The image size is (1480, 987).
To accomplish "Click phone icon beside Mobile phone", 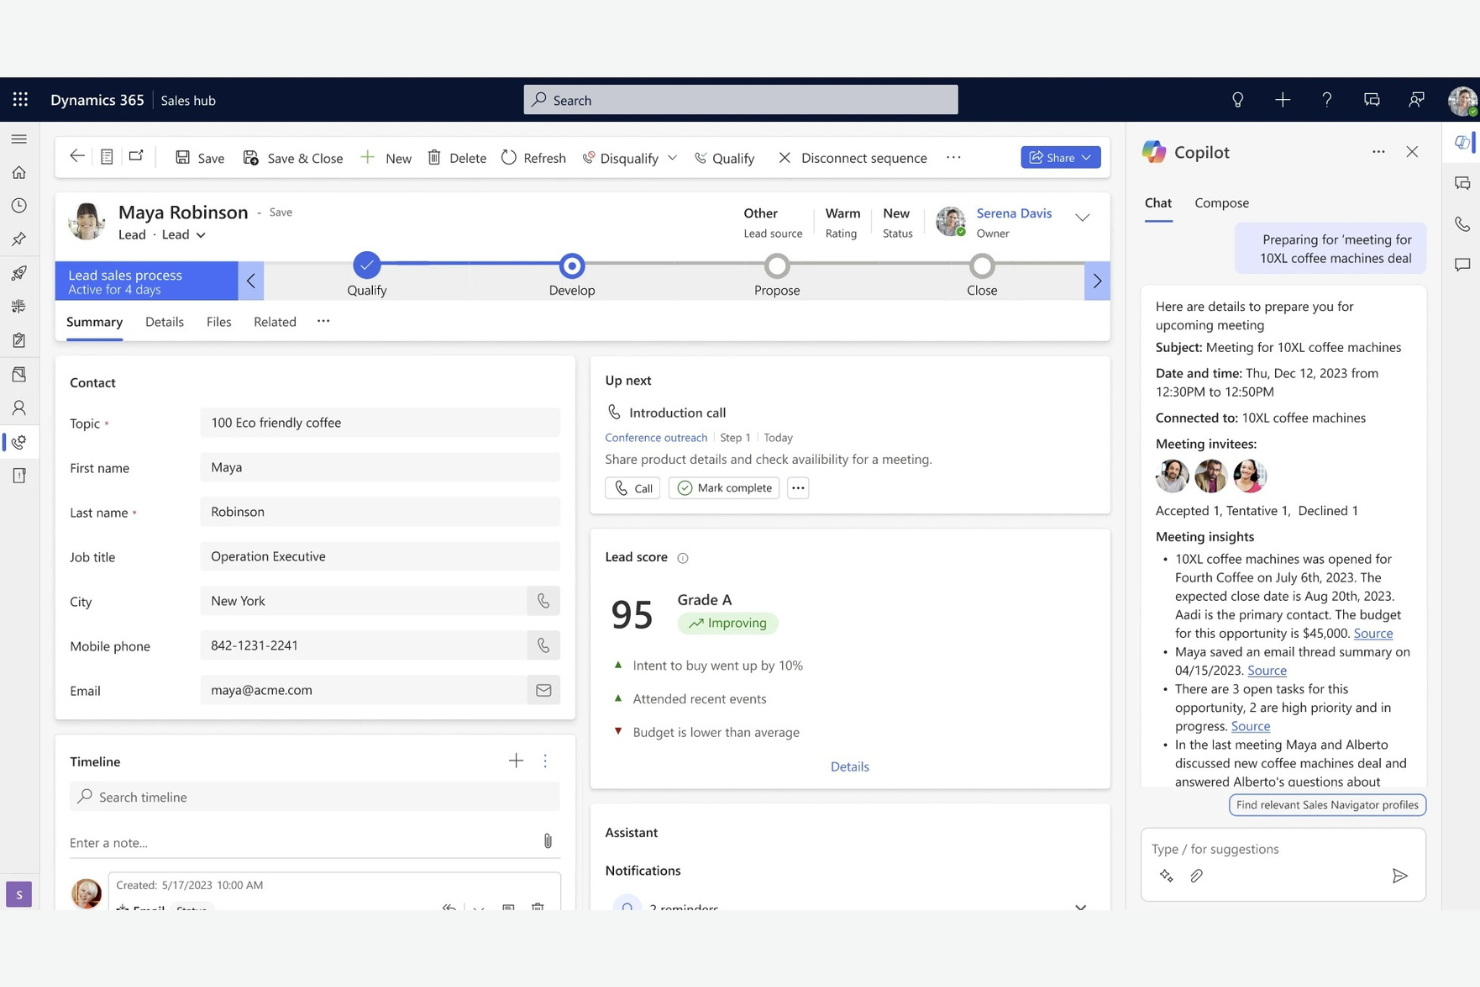I will click(x=543, y=646).
